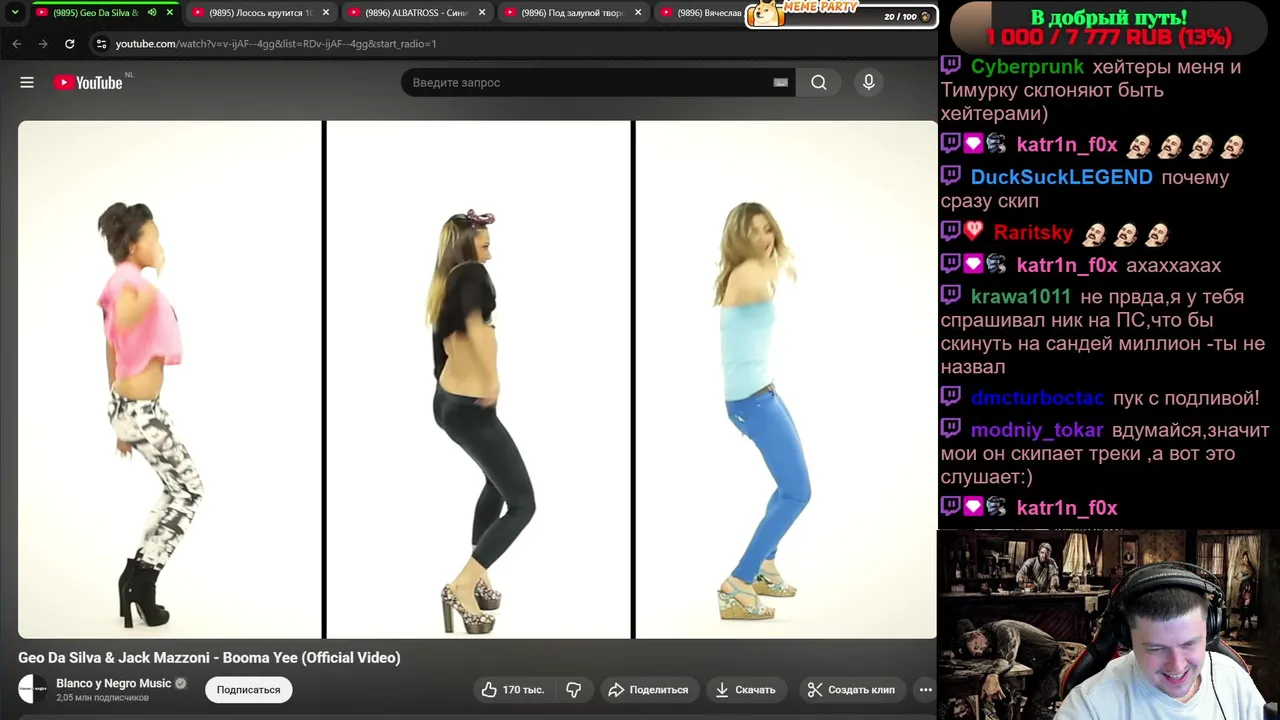Click dmcturboctac username in chat
Image resolution: width=1280 pixels, height=720 pixels.
(x=1037, y=398)
